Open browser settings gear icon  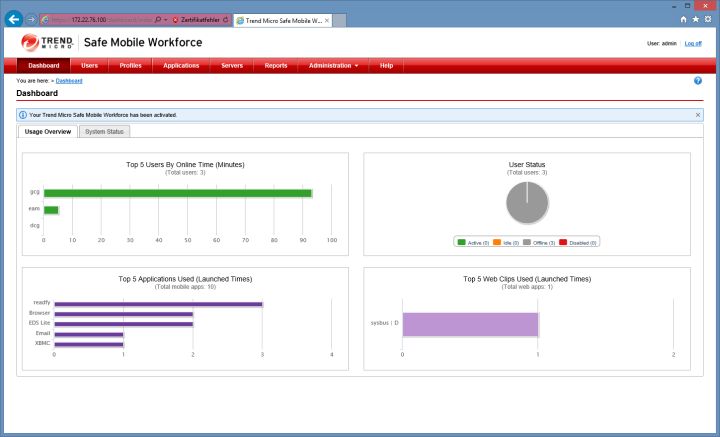pos(708,19)
